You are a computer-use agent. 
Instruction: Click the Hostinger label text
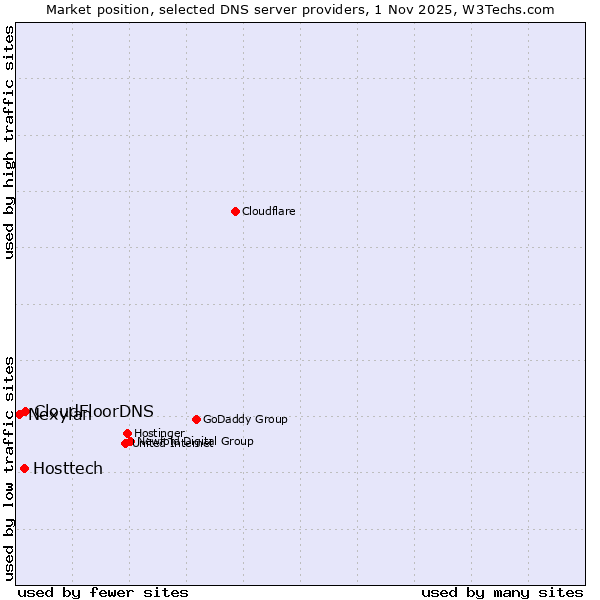click(x=159, y=433)
